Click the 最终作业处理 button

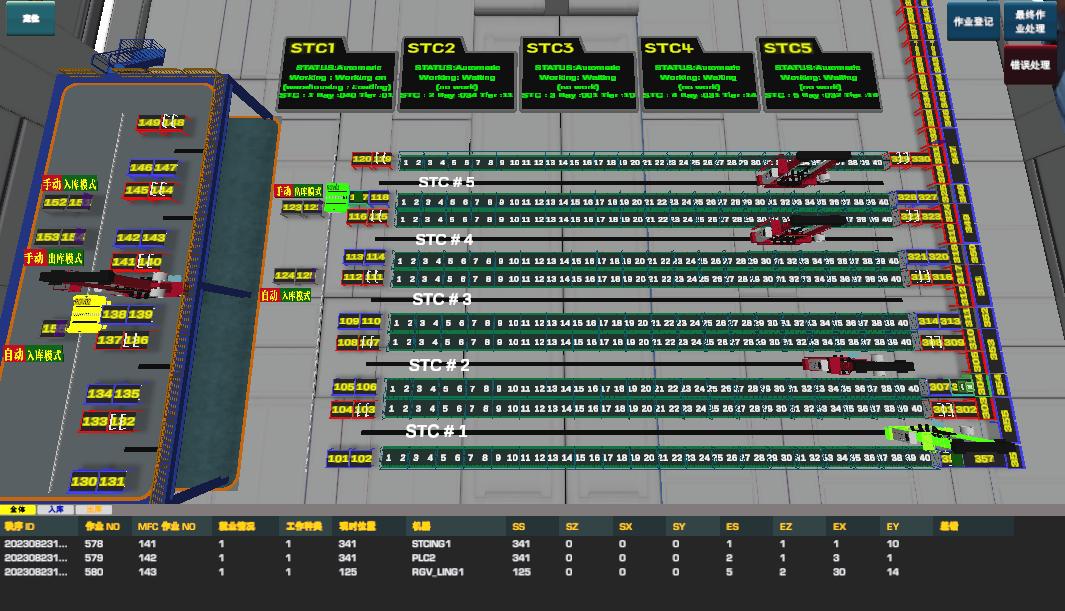pos(1030,22)
